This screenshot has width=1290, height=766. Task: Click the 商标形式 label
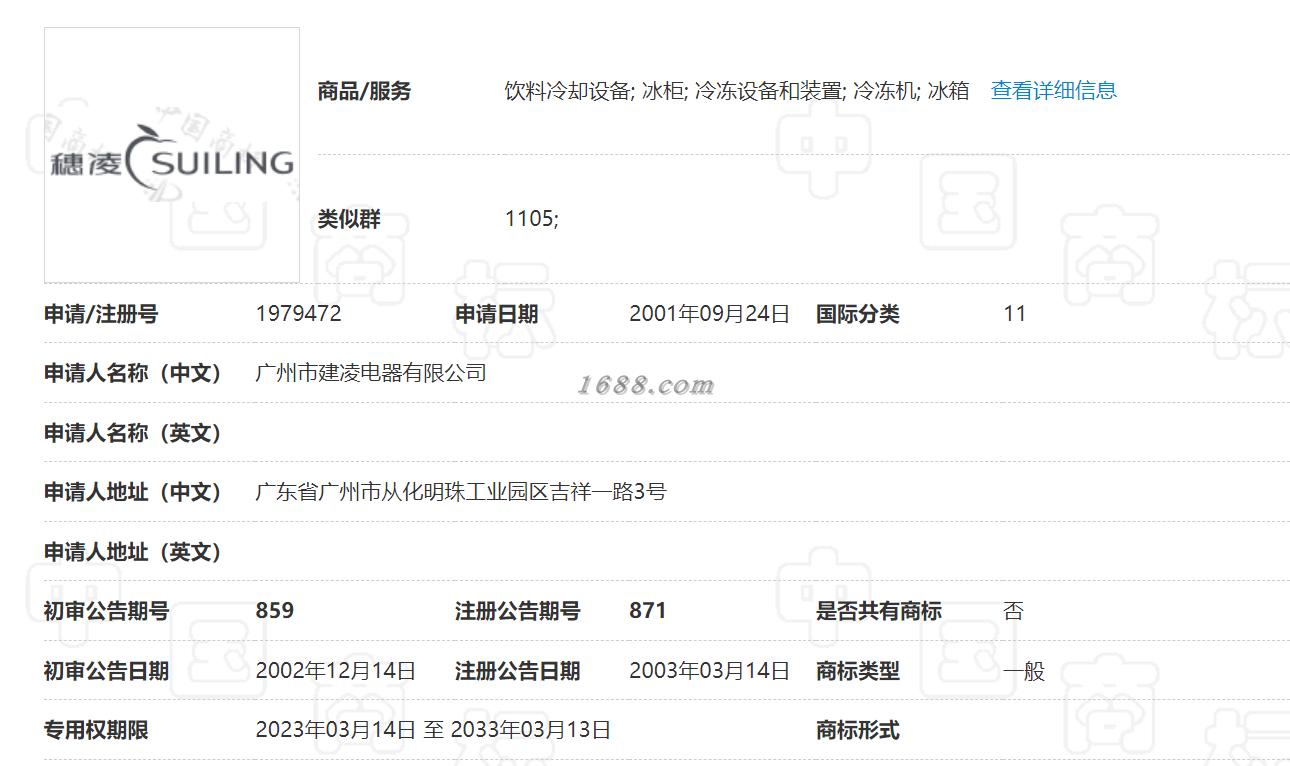click(858, 730)
